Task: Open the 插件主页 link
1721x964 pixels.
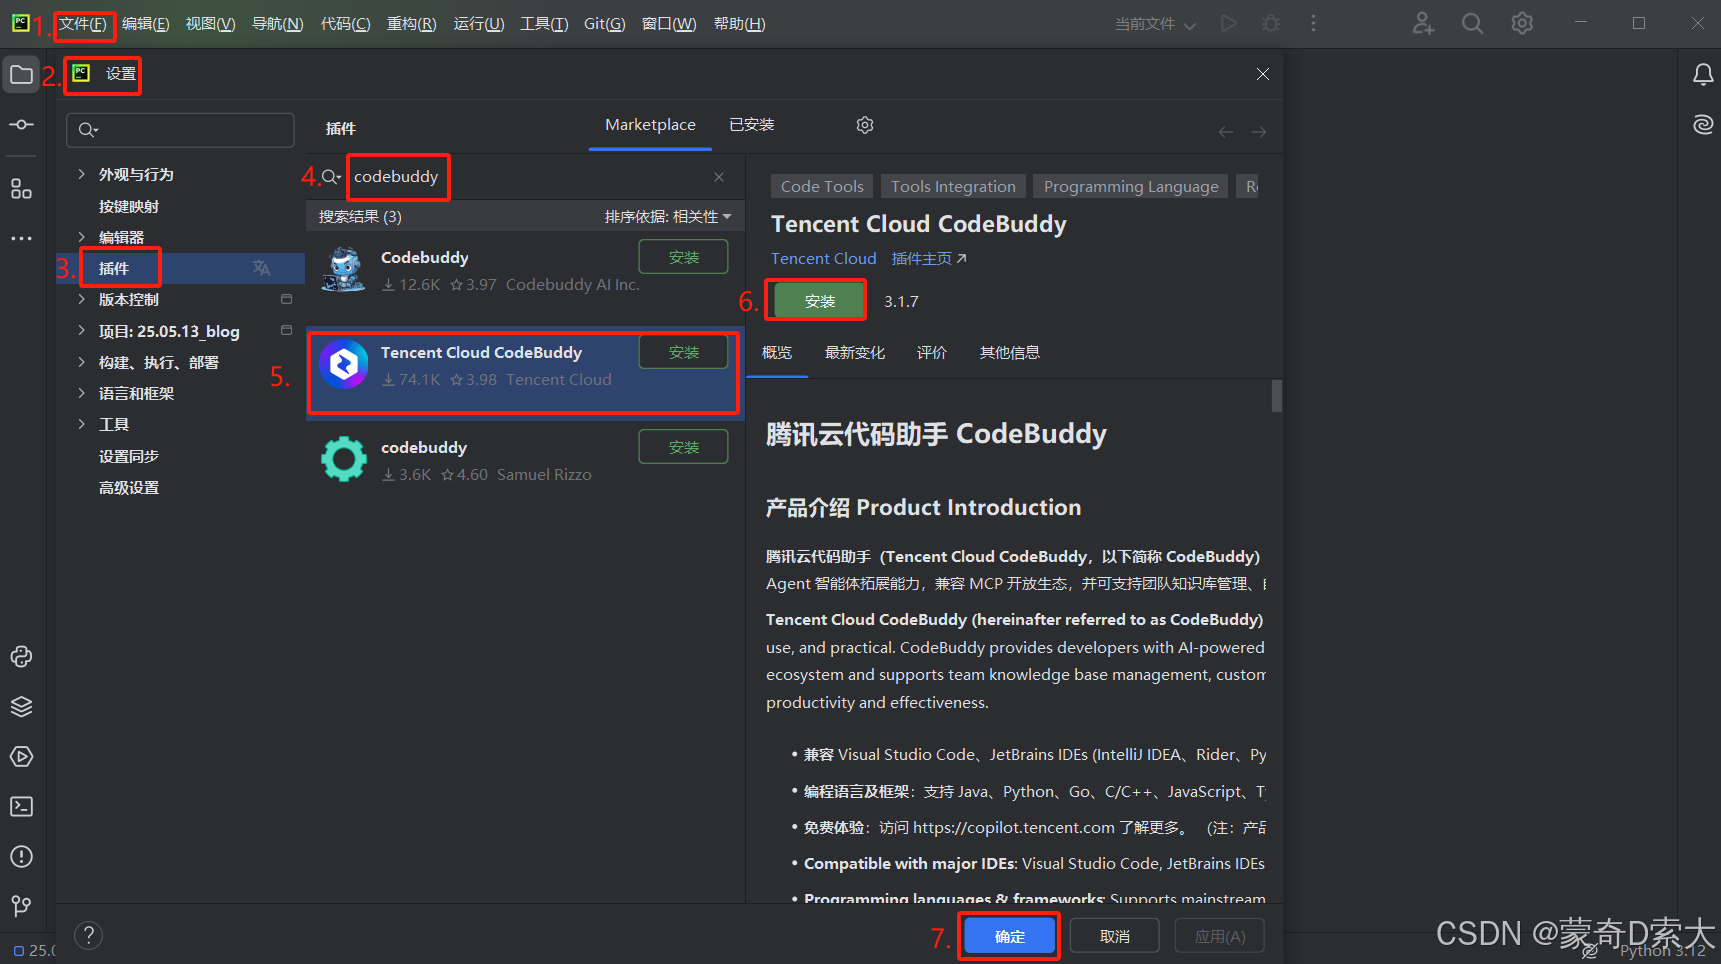Action: tap(929, 259)
